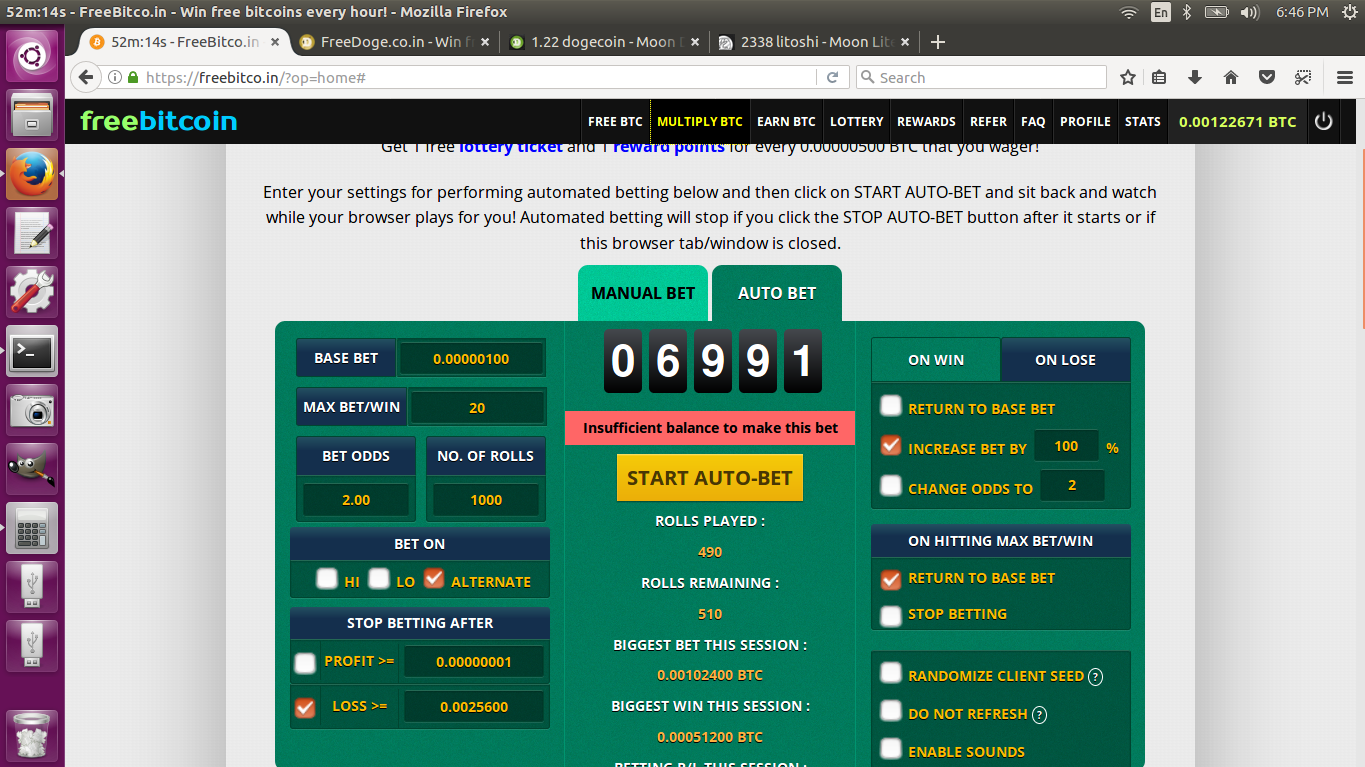Click the scissors screenshot toolbar icon
The width and height of the screenshot is (1365, 767).
1303,77
